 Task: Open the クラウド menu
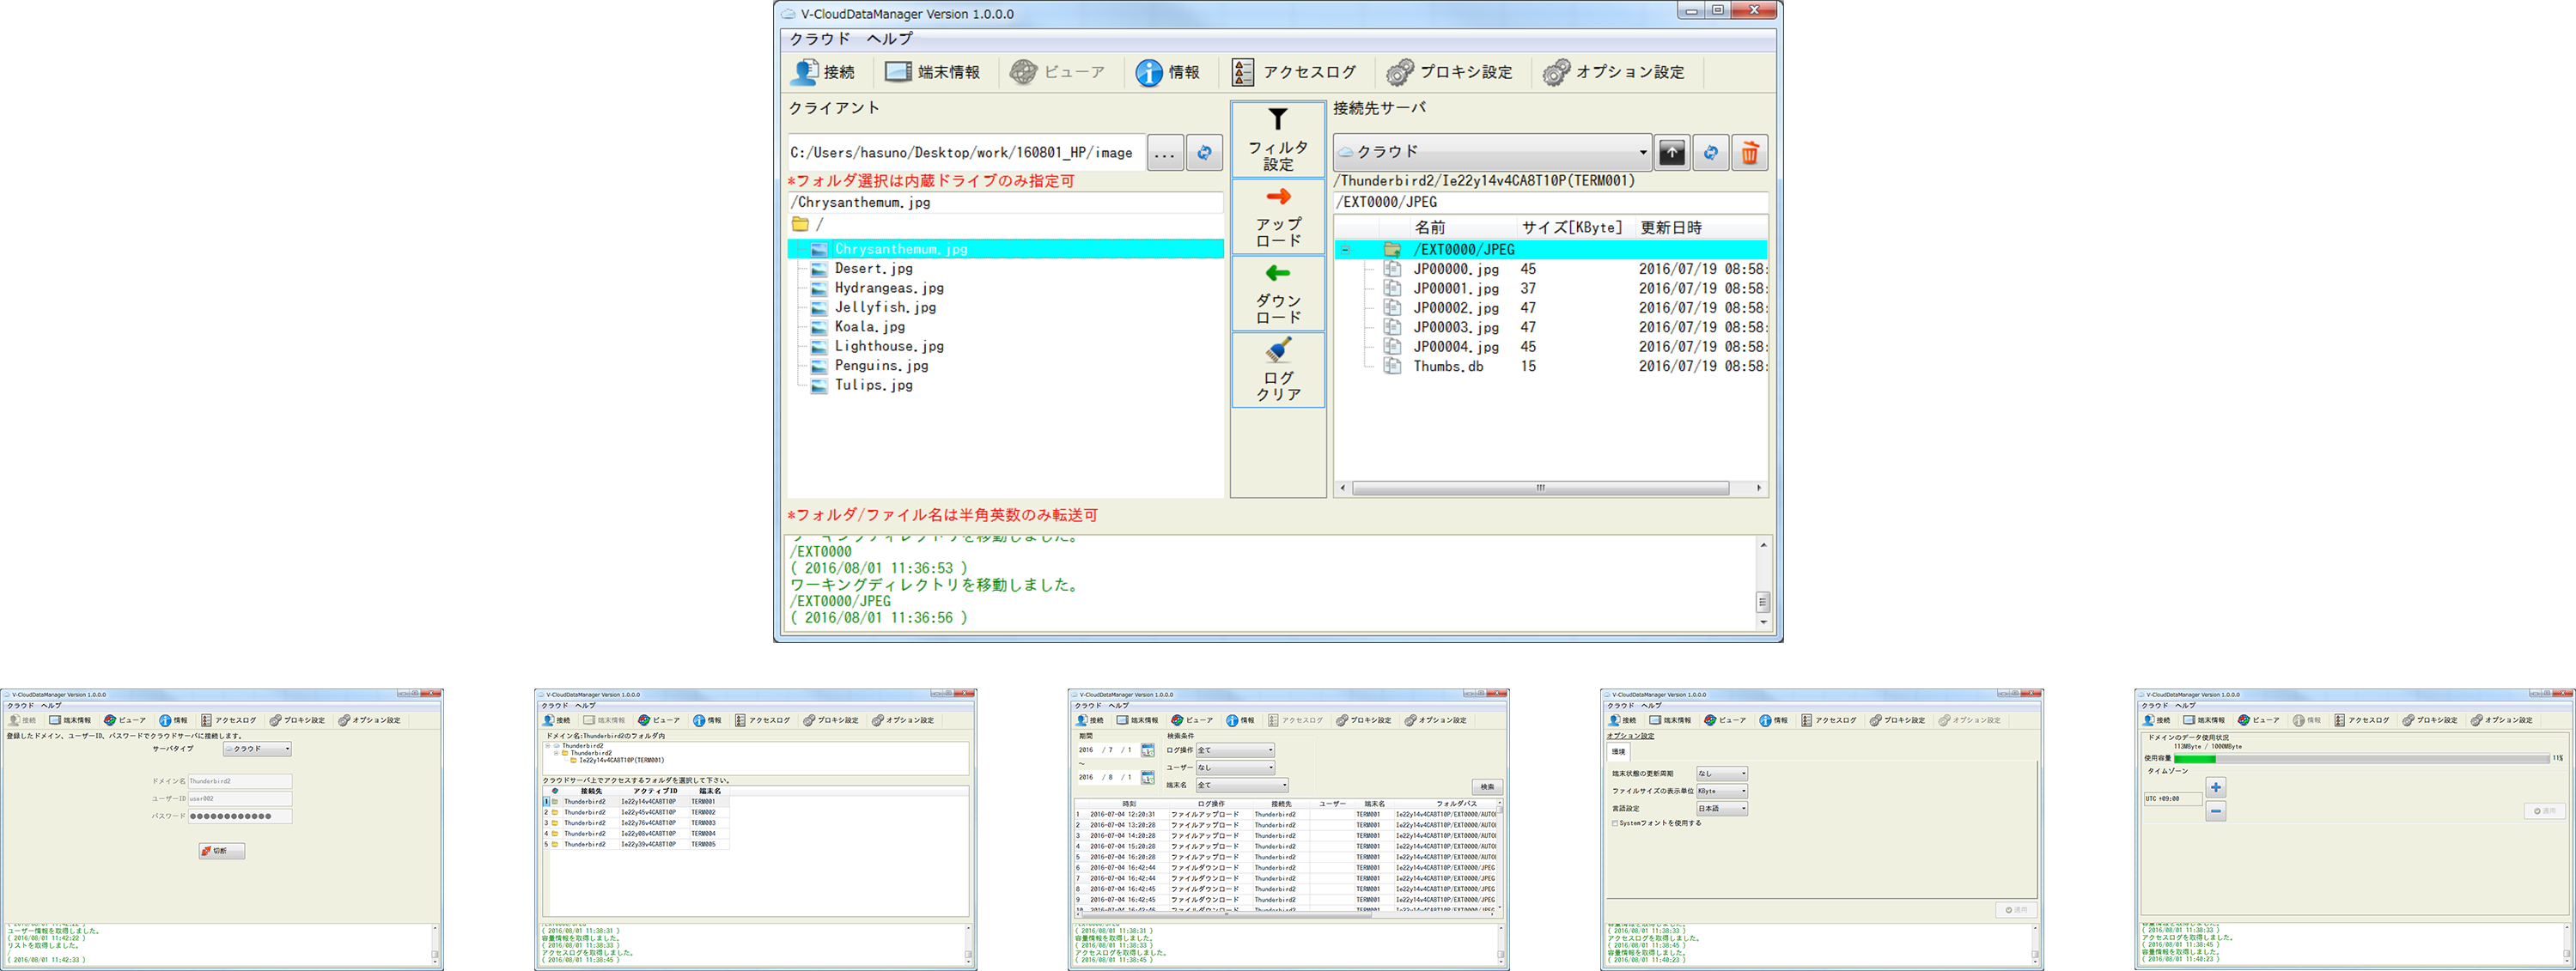tap(819, 39)
